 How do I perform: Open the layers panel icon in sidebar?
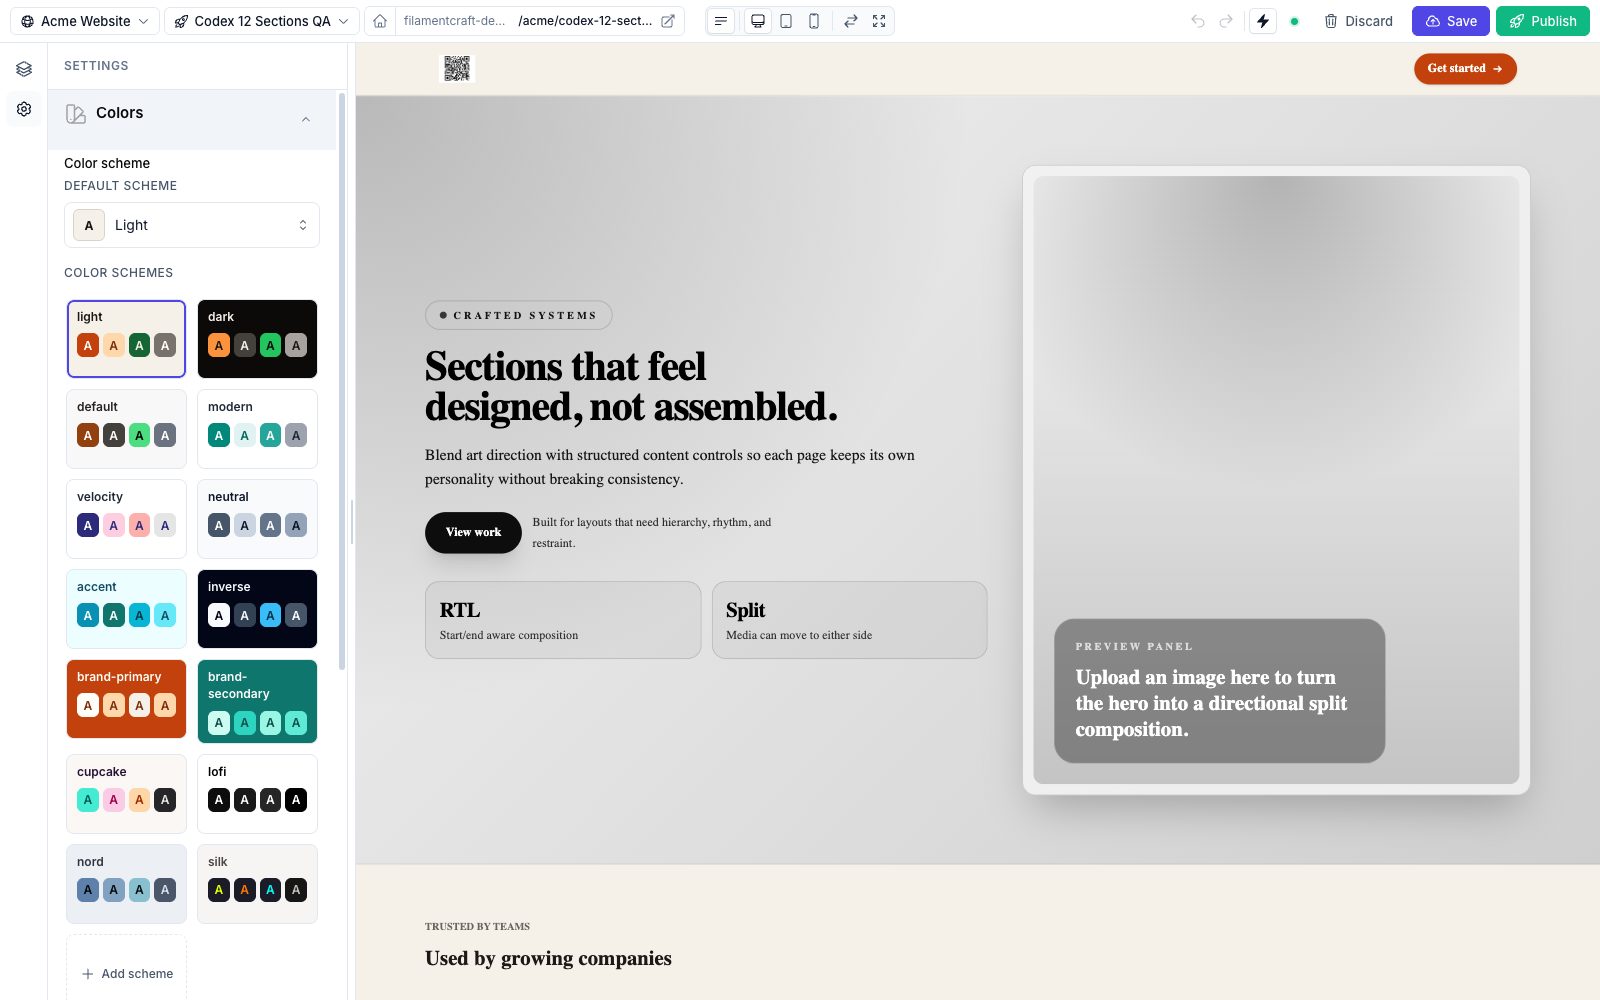(x=24, y=69)
